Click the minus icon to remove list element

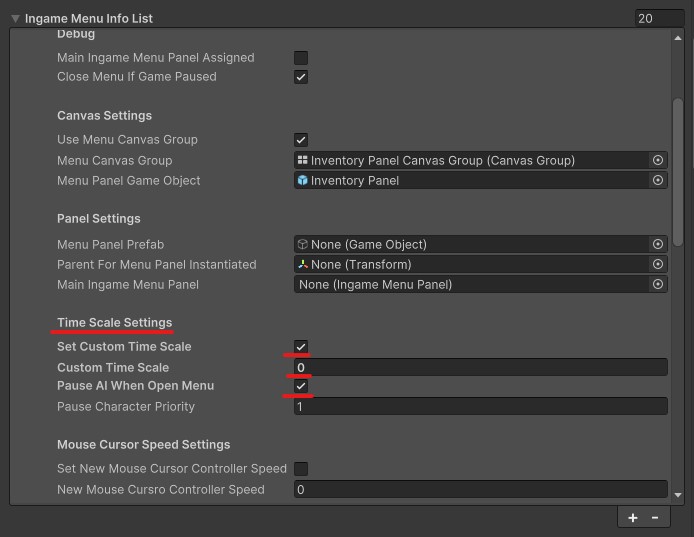(x=655, y=517)
